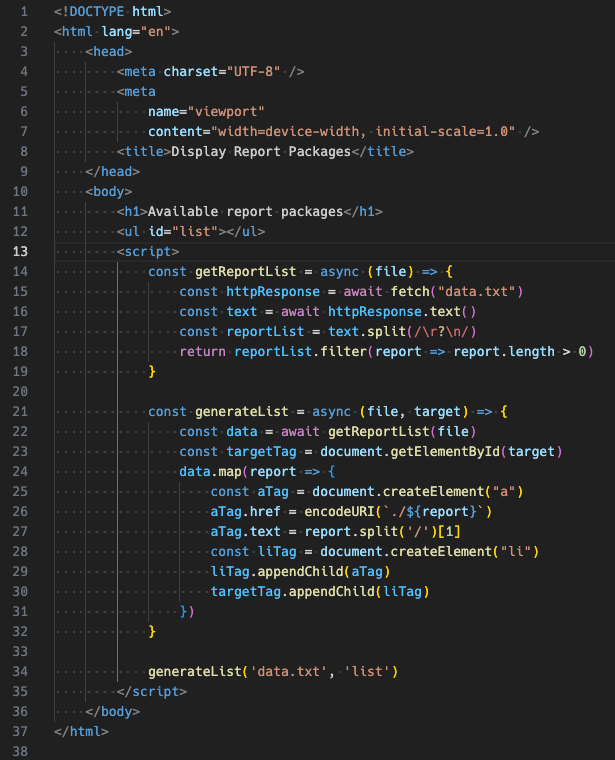Click the encodeURI call
This screenshot has width=615, height=760.
click(x=398, y=512)
